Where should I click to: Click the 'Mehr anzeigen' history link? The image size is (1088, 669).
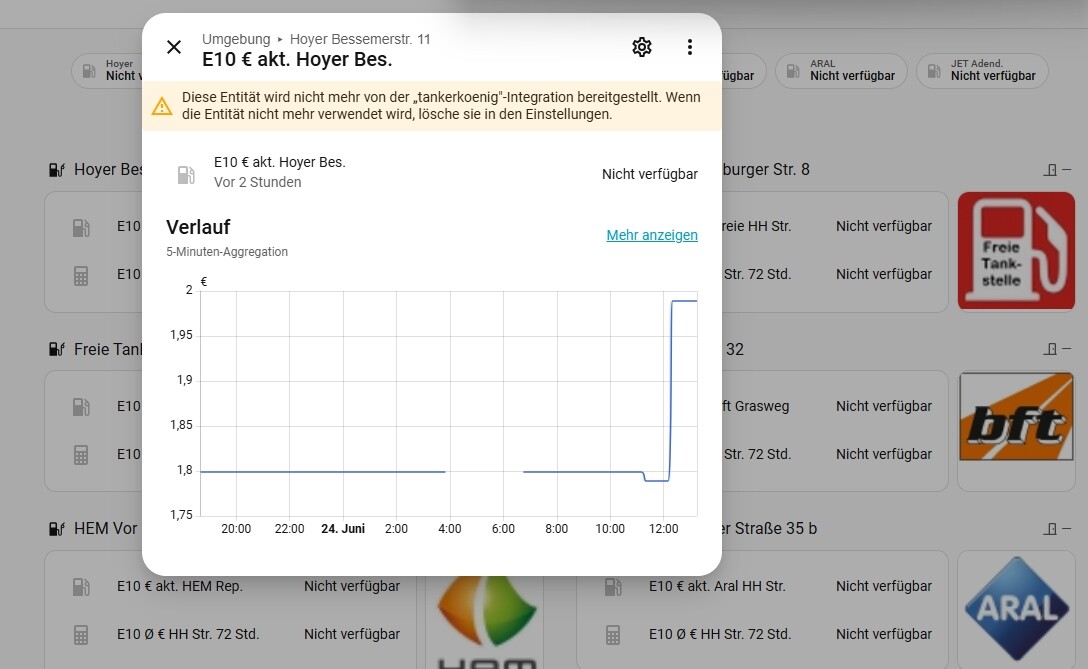click(652, 235)
